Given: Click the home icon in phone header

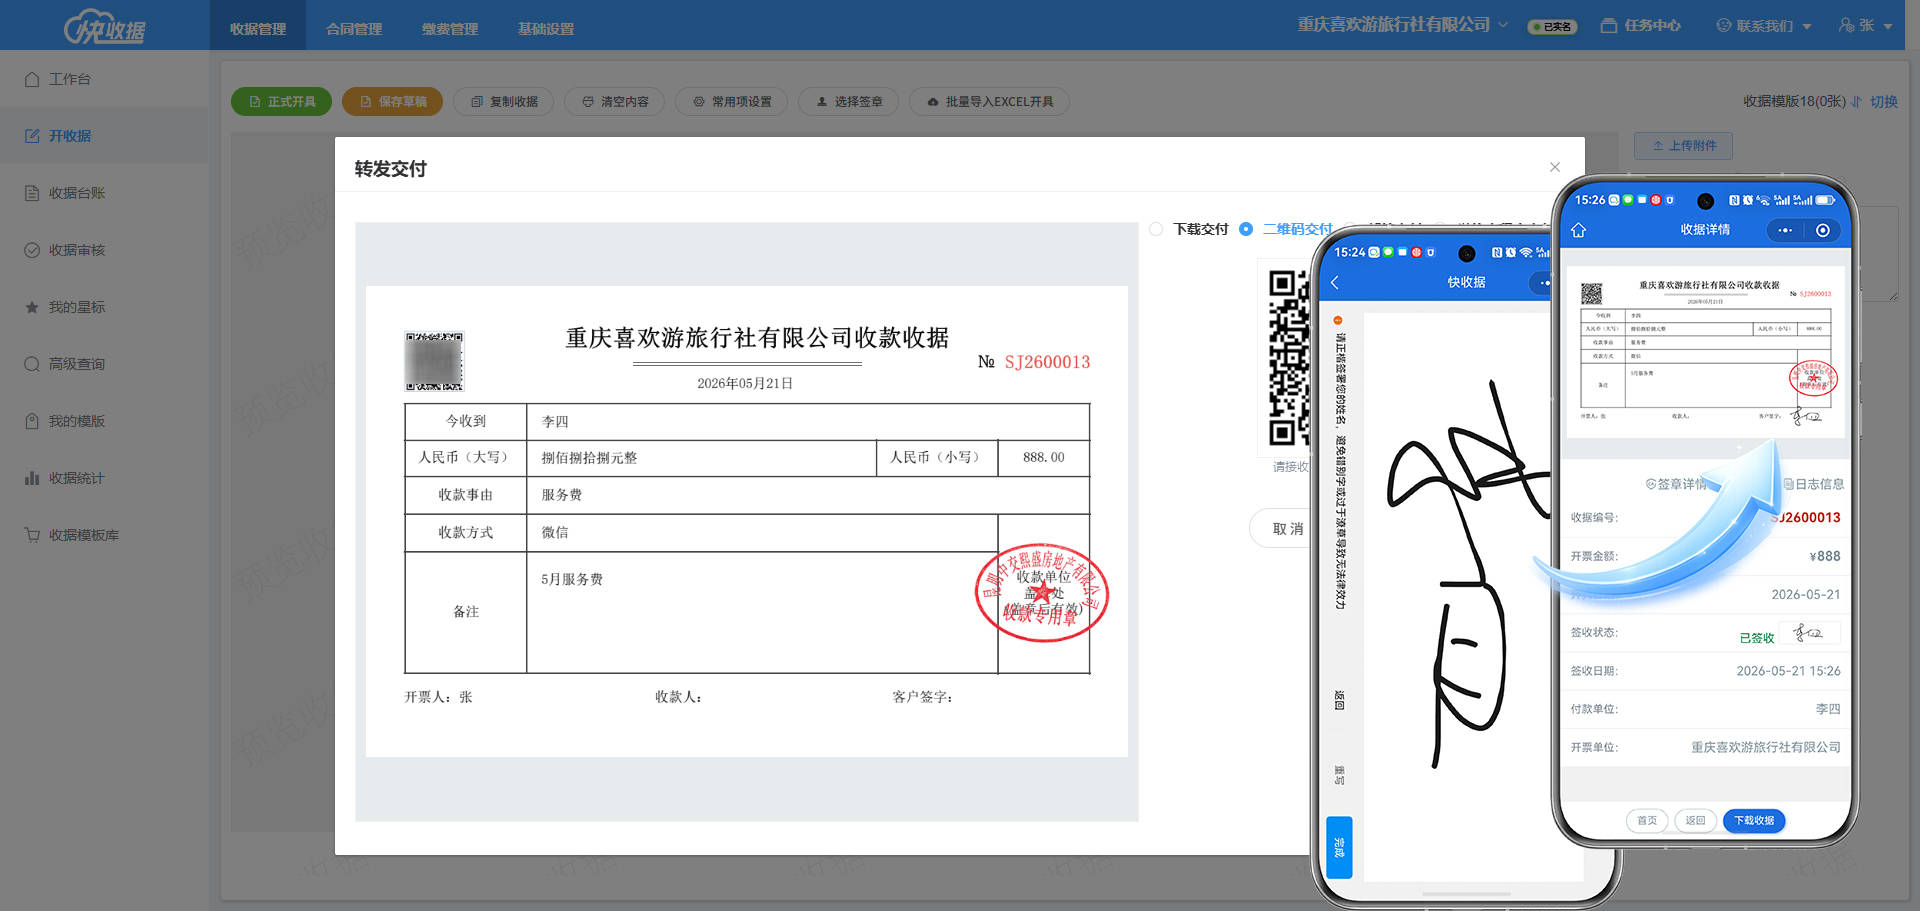Looking at the screenshot, I should (1579, 230).
